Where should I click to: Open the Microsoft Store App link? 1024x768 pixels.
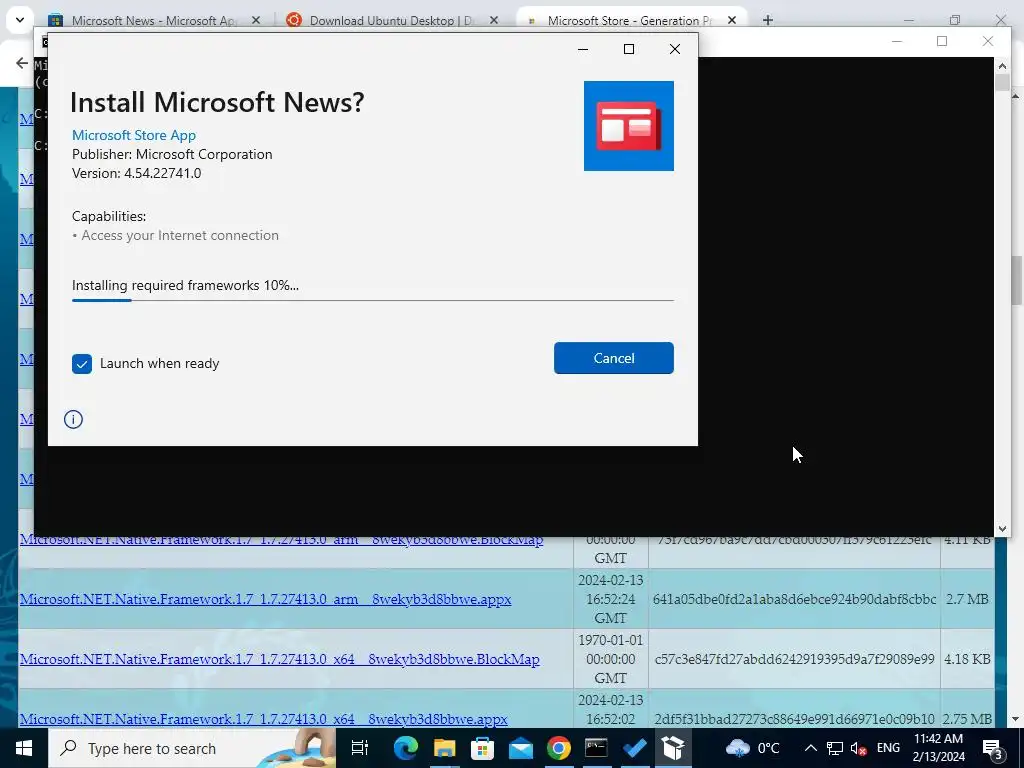pos(134,135)
